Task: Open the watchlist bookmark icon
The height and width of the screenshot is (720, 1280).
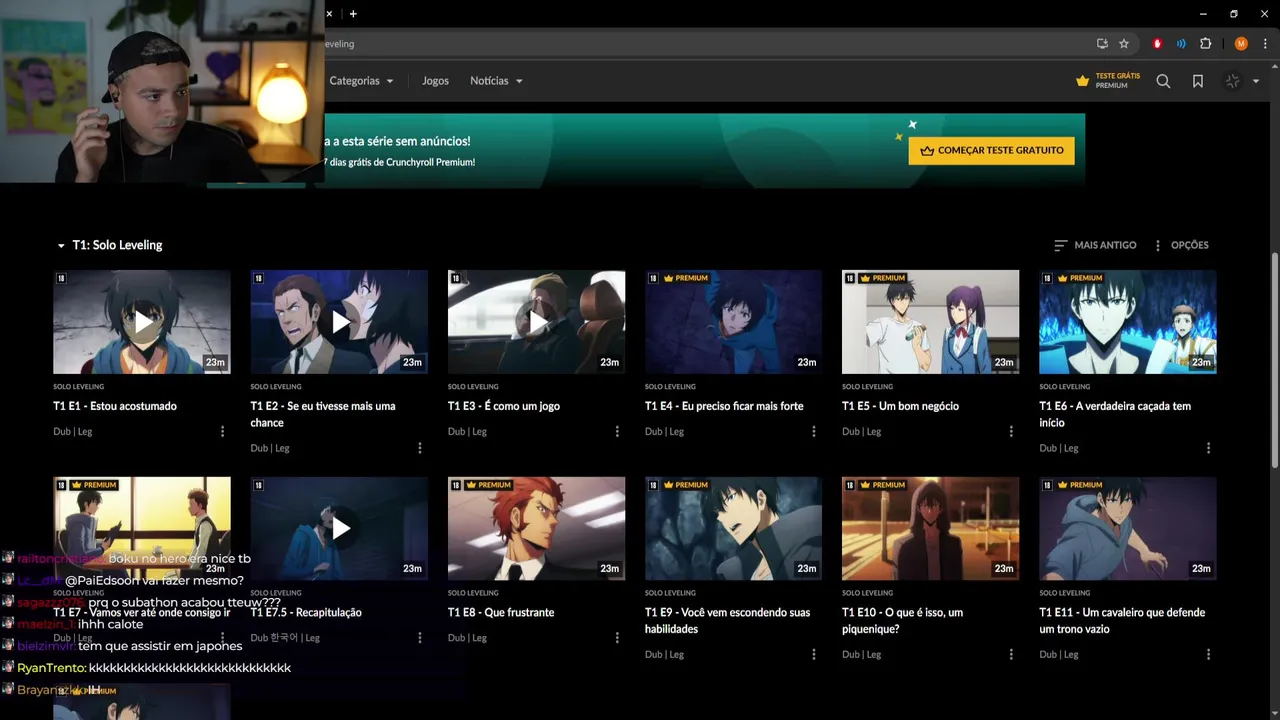Action: (1198, 81)
